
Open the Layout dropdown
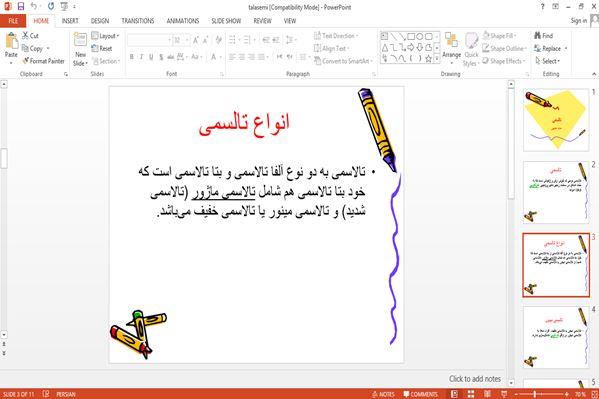click(x=106, y=36)
